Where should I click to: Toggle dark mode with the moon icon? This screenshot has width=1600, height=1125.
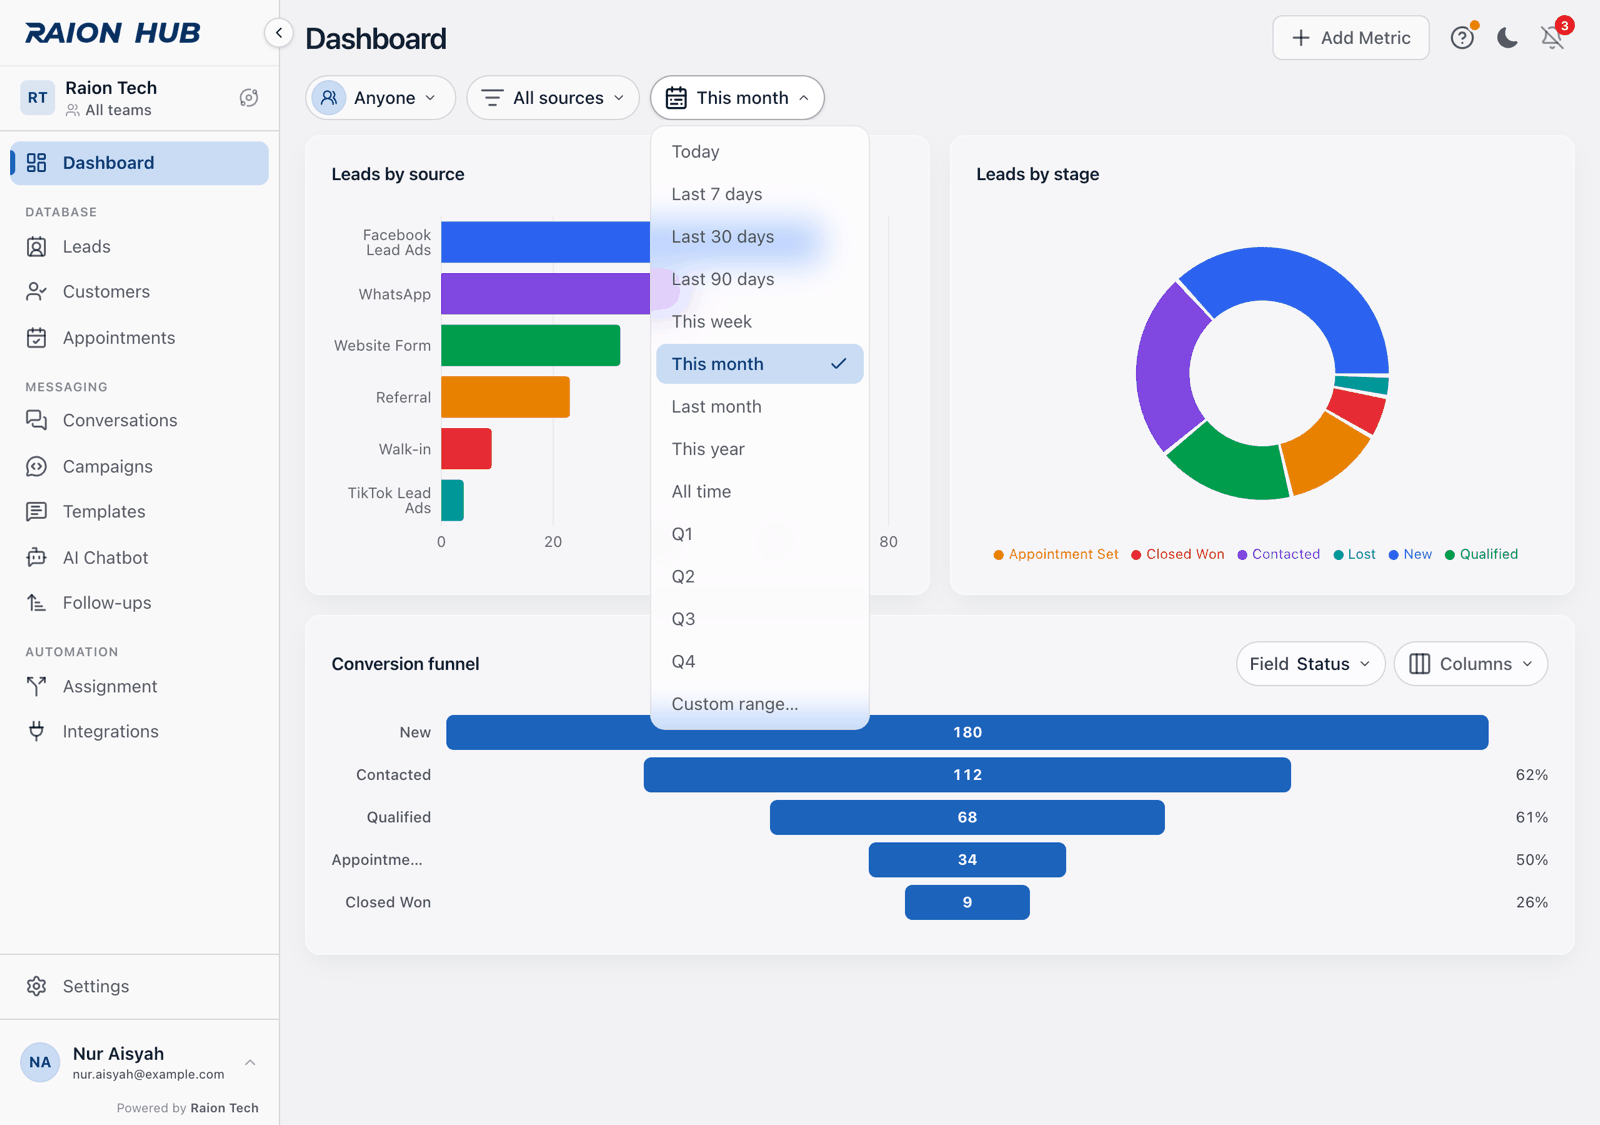click(x=1507, y=38)
